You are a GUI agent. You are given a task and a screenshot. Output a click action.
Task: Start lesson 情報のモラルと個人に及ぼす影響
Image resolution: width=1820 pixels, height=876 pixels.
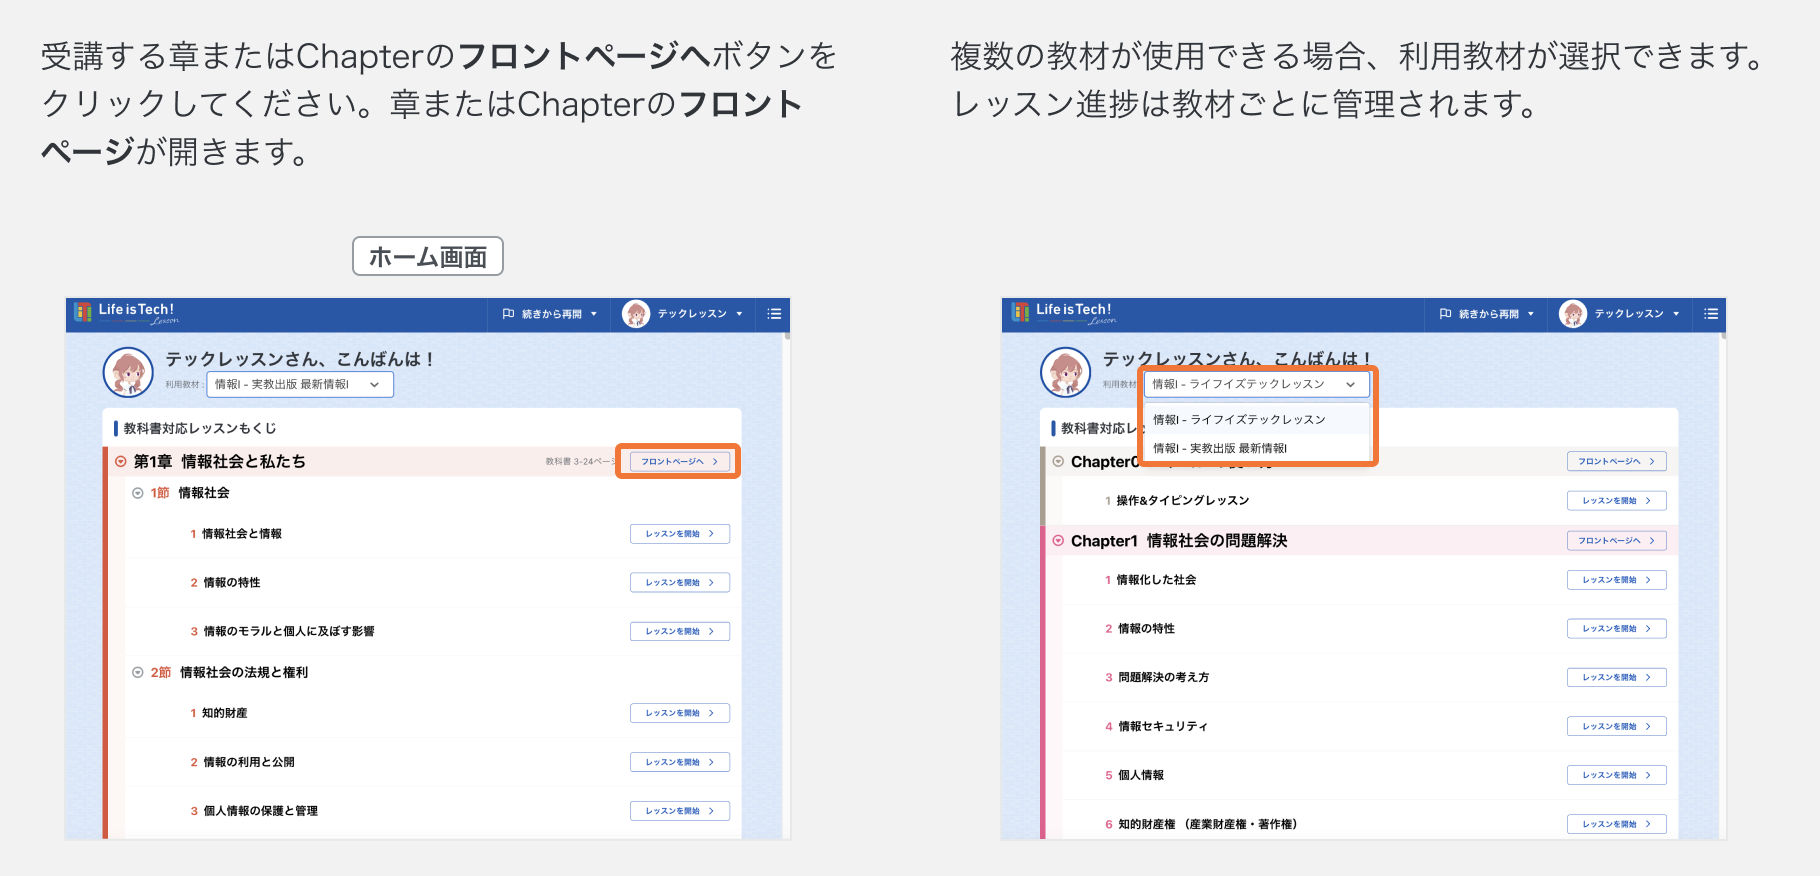point(680,632)
